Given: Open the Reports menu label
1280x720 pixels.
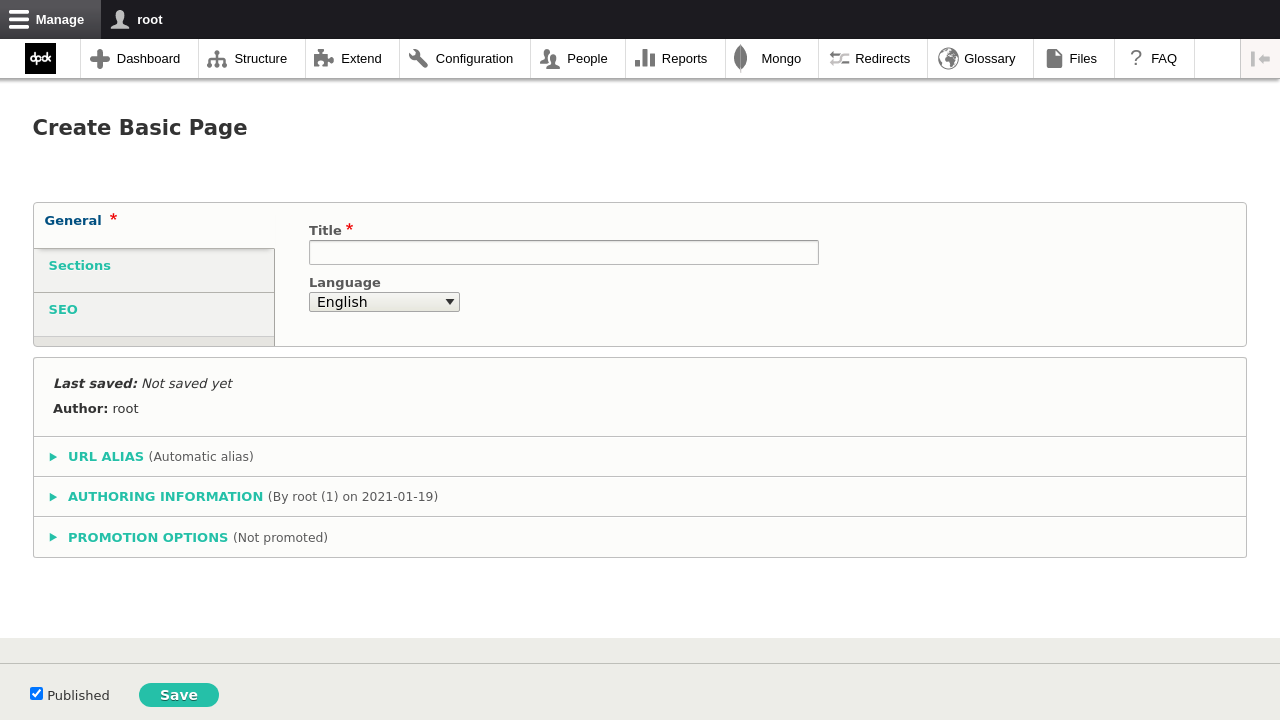Looking at the screenshot, I should (x=684, y=59).
